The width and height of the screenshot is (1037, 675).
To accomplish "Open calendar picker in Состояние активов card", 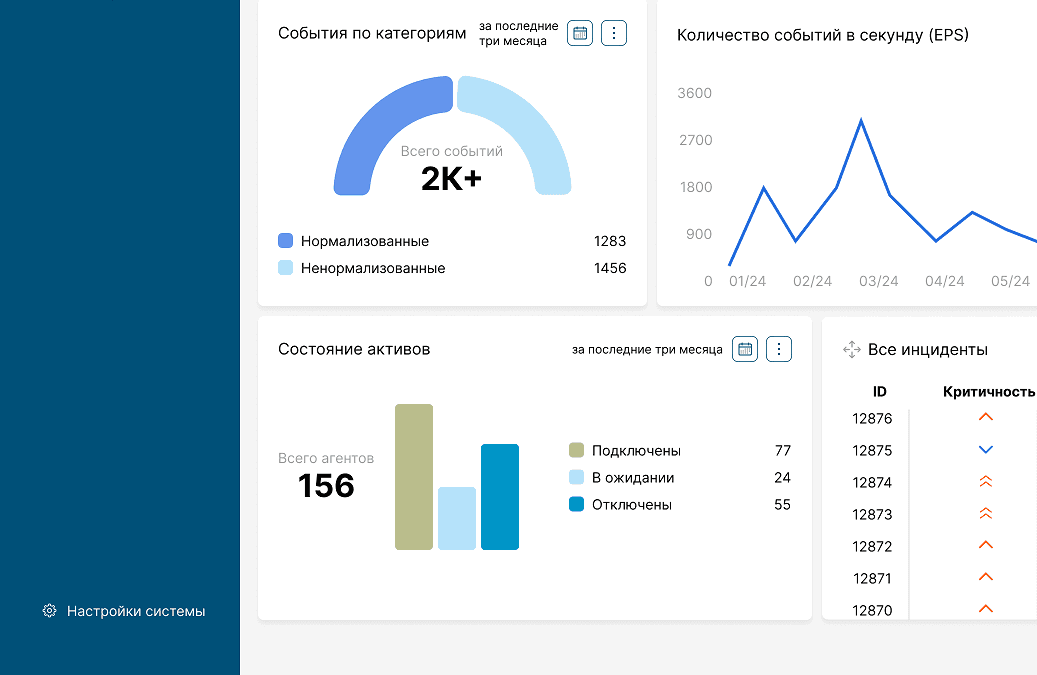I will [x=745, y=349].
